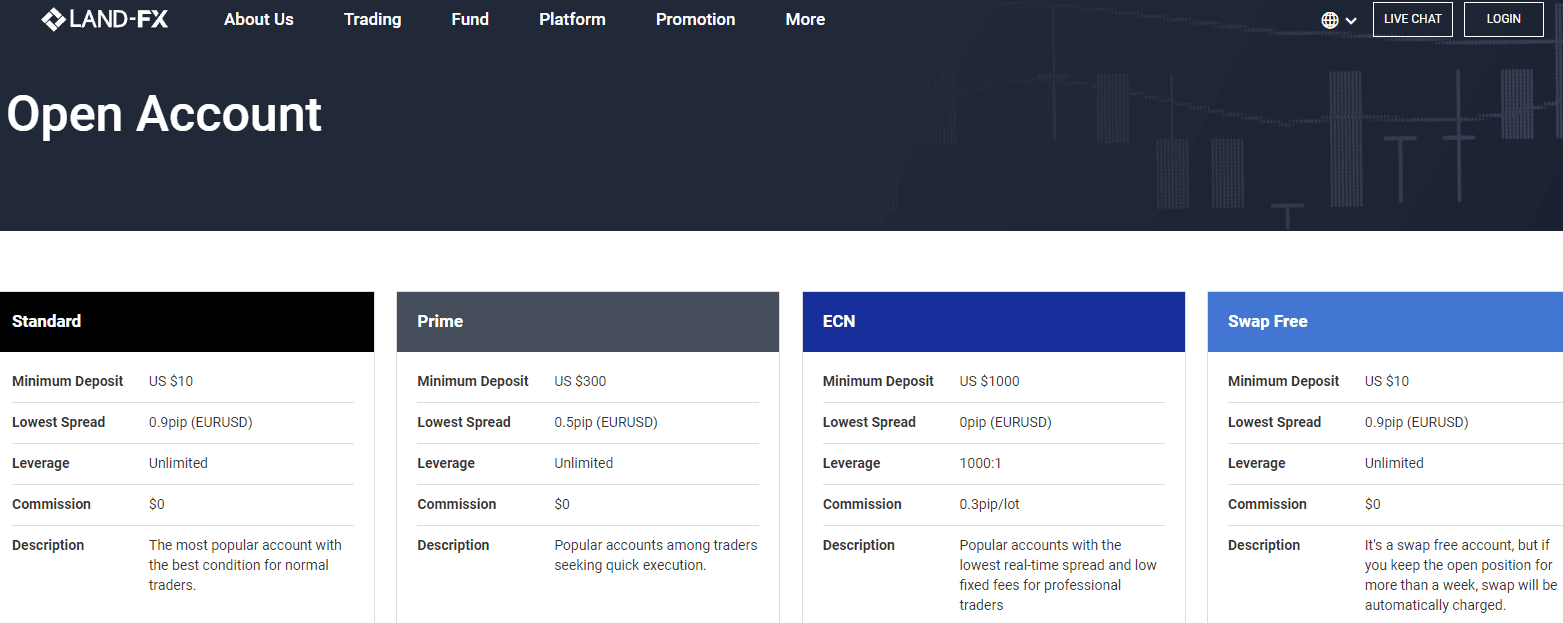Select the Prime account header
This screenshot has height=623, width=1563.
tap(588, 322)
